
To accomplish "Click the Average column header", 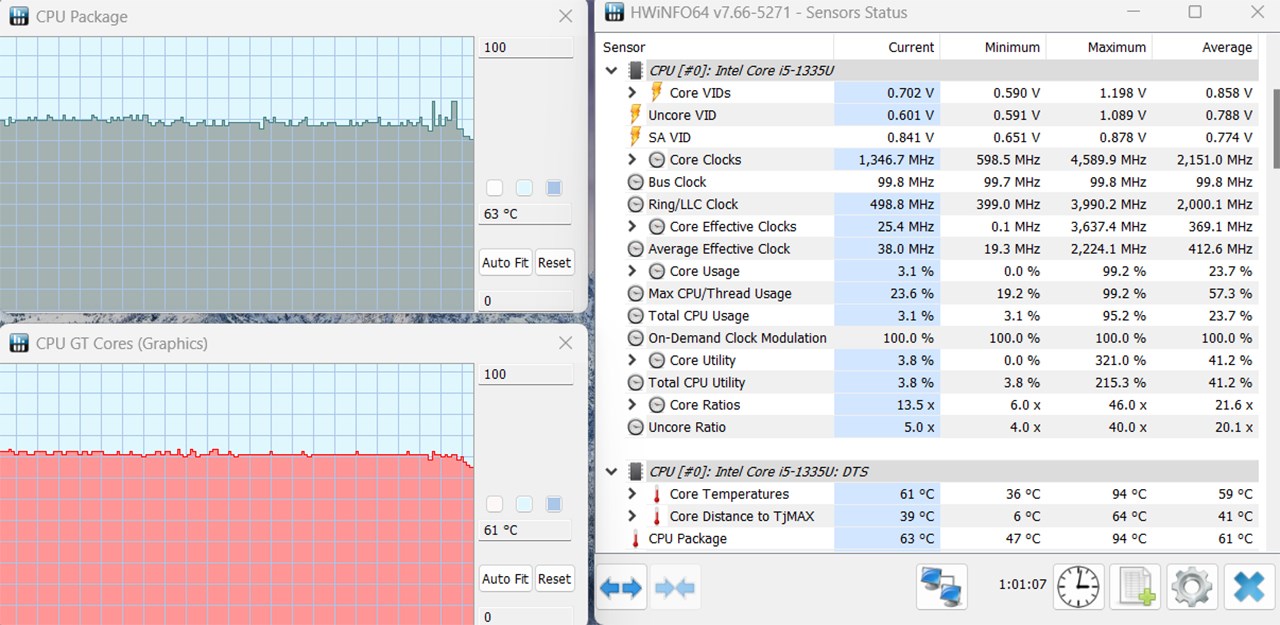I will coord(1205,47).
